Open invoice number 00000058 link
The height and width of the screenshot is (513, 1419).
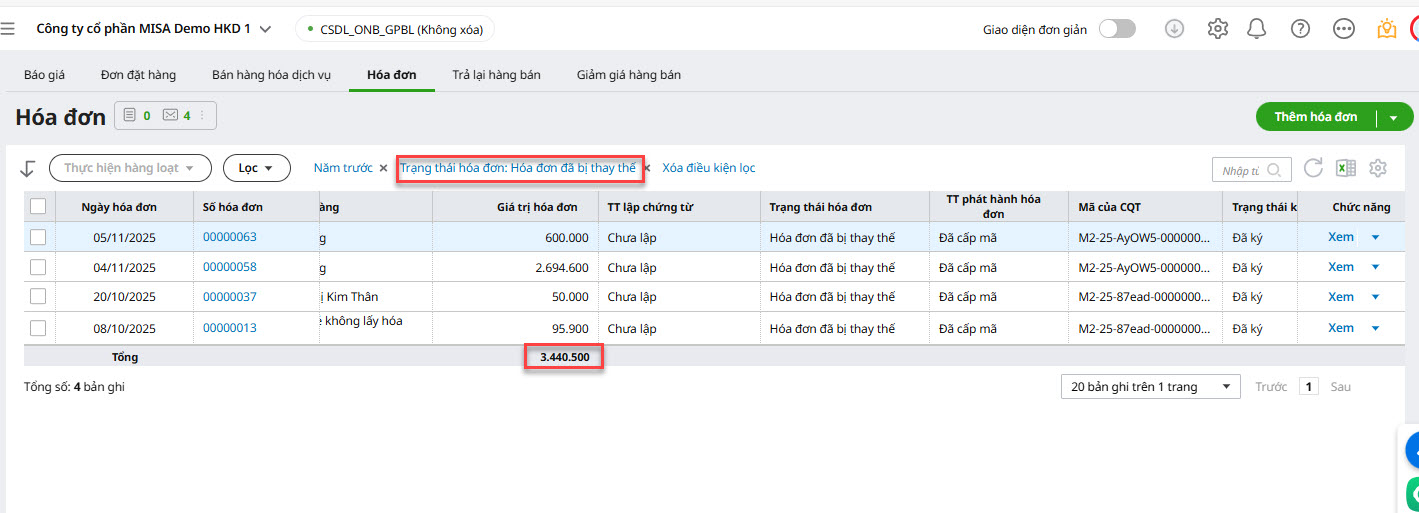coord(230,267)
